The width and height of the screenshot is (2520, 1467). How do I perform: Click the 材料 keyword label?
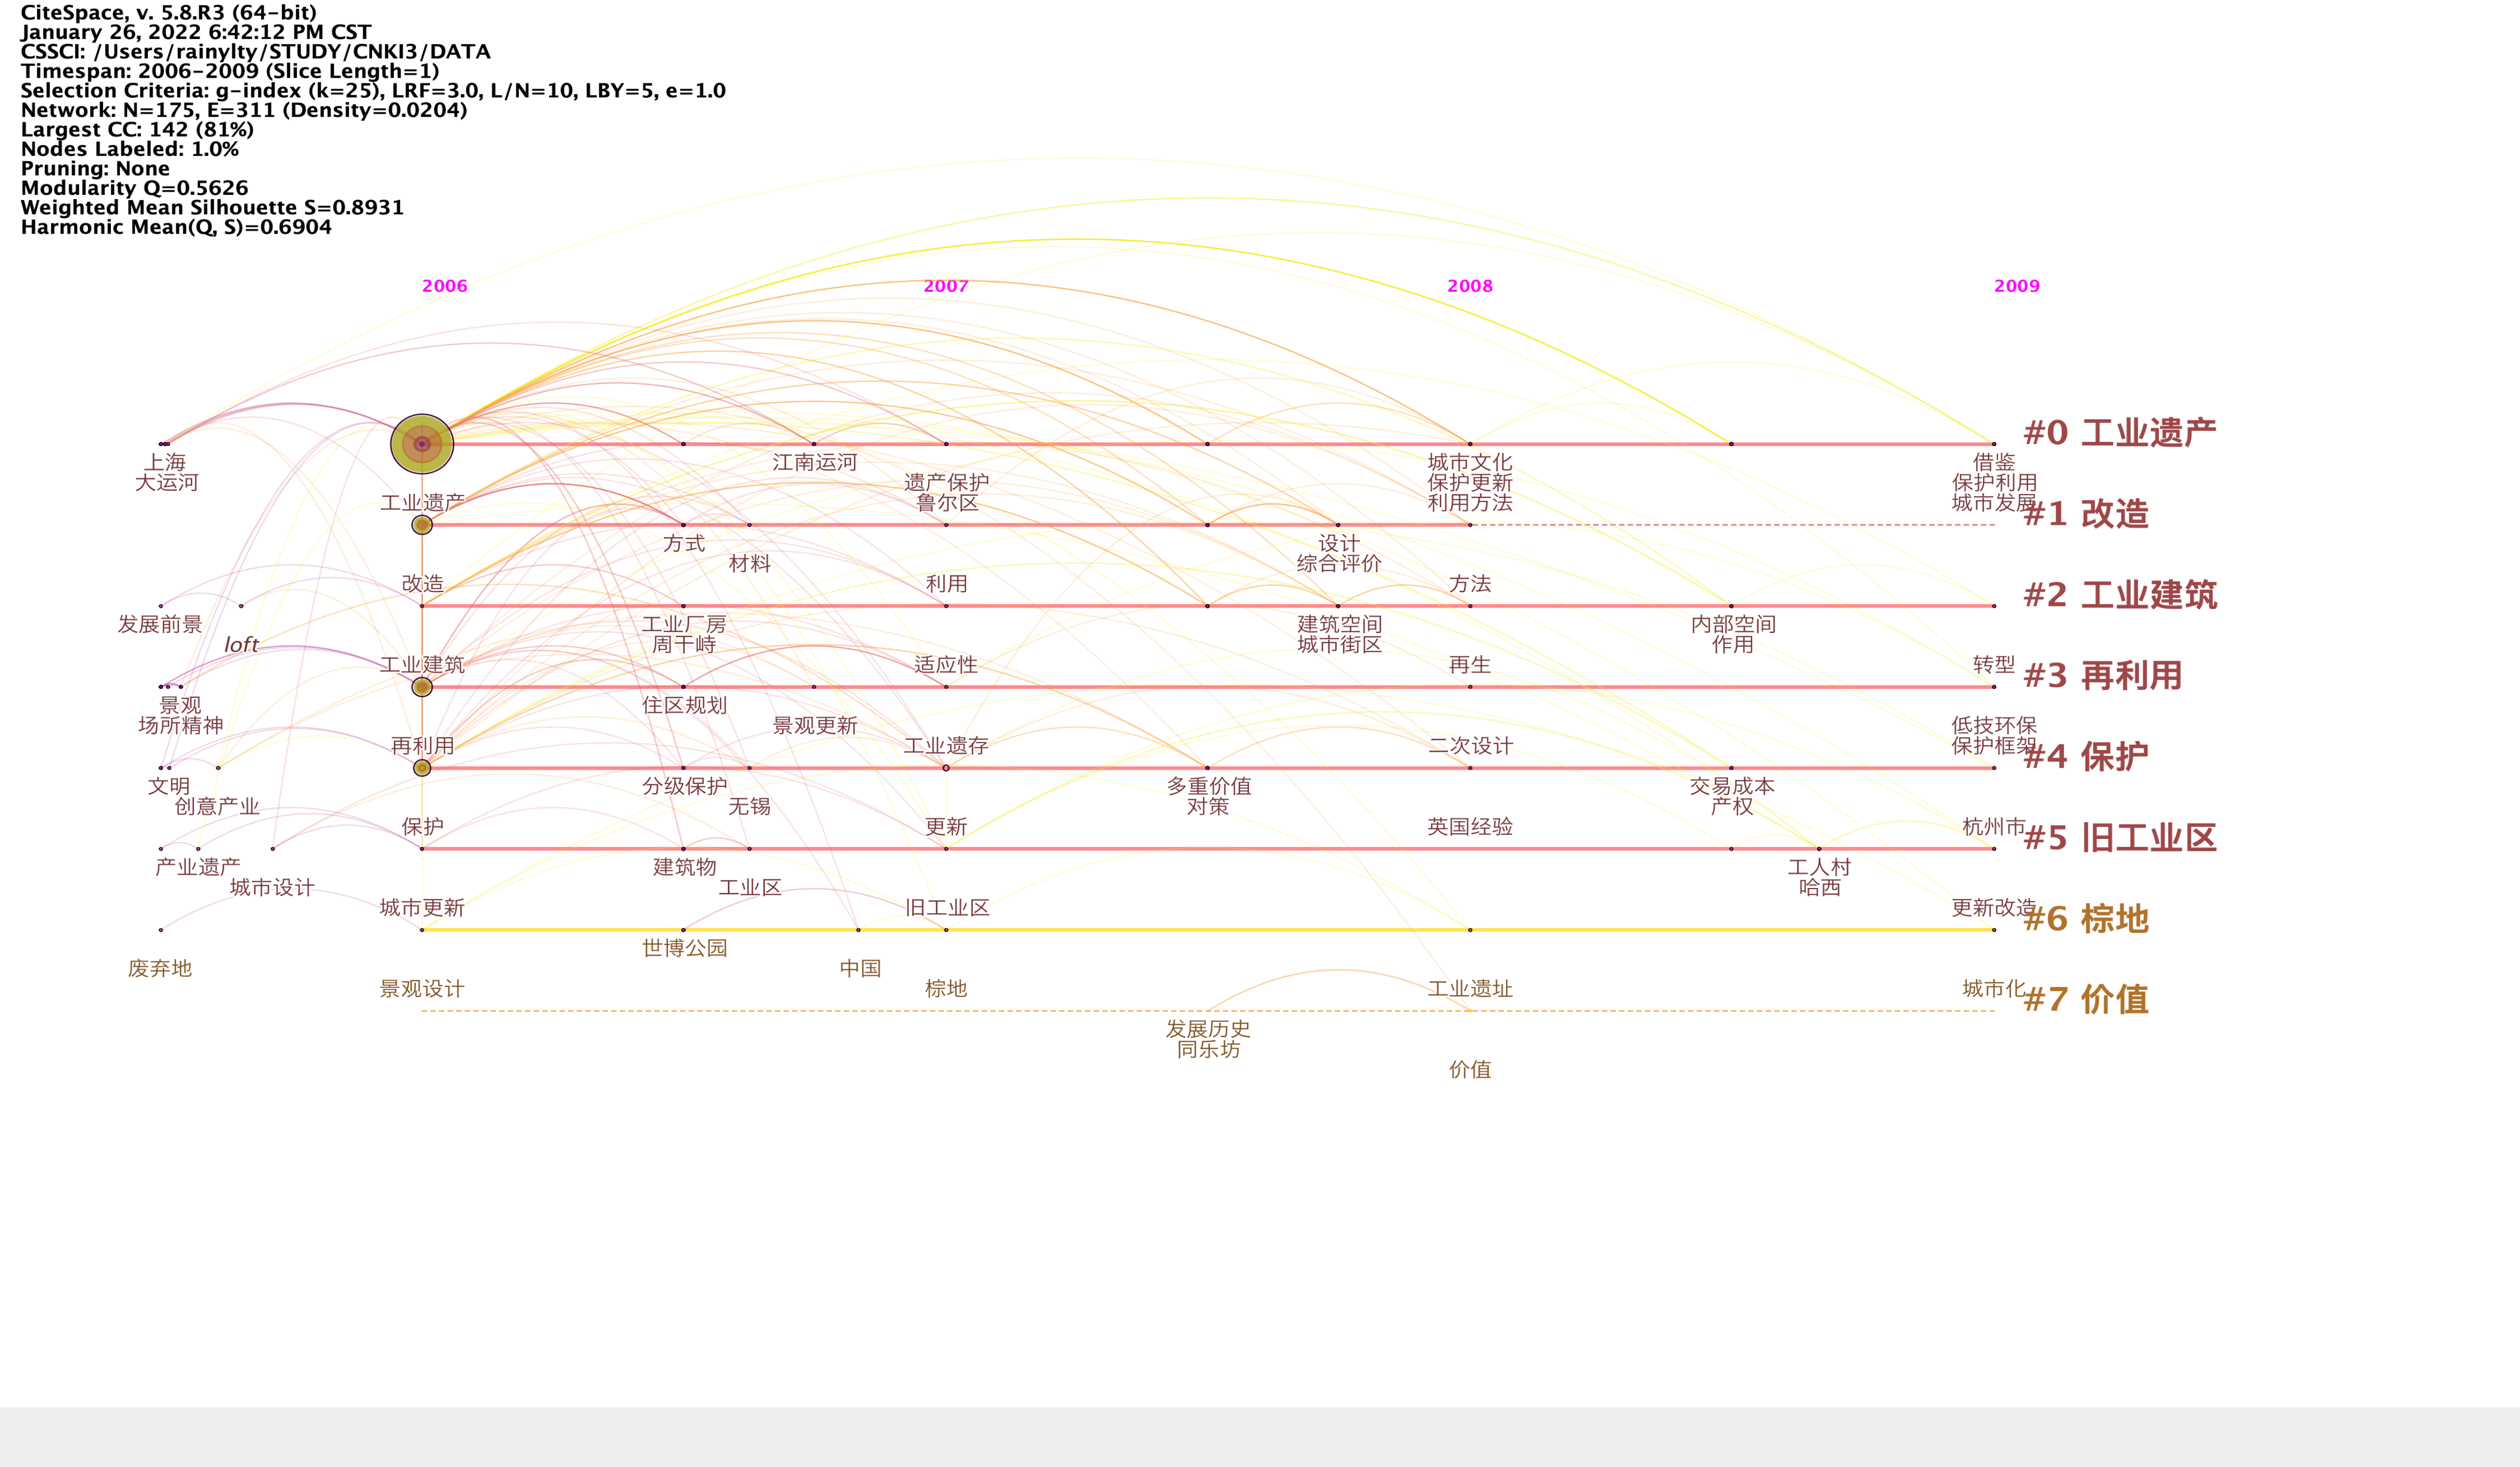click(750, 564)
